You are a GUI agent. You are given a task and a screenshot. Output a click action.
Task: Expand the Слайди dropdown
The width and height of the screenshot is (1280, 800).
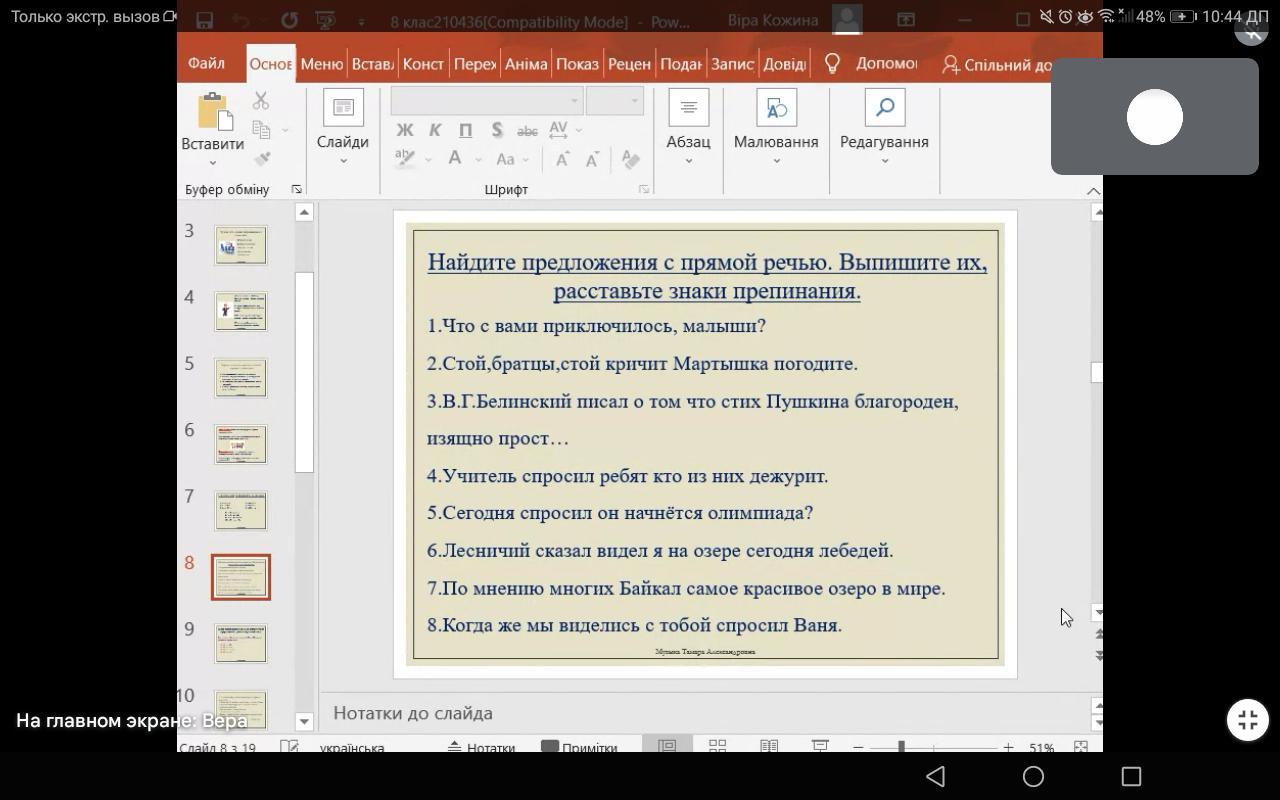click(342, 160)
